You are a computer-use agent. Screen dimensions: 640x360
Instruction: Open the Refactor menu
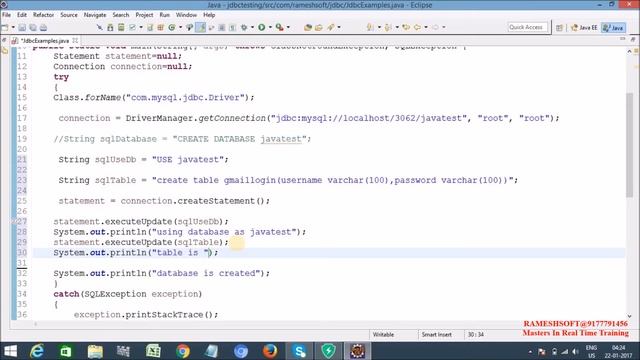(43, 15)
